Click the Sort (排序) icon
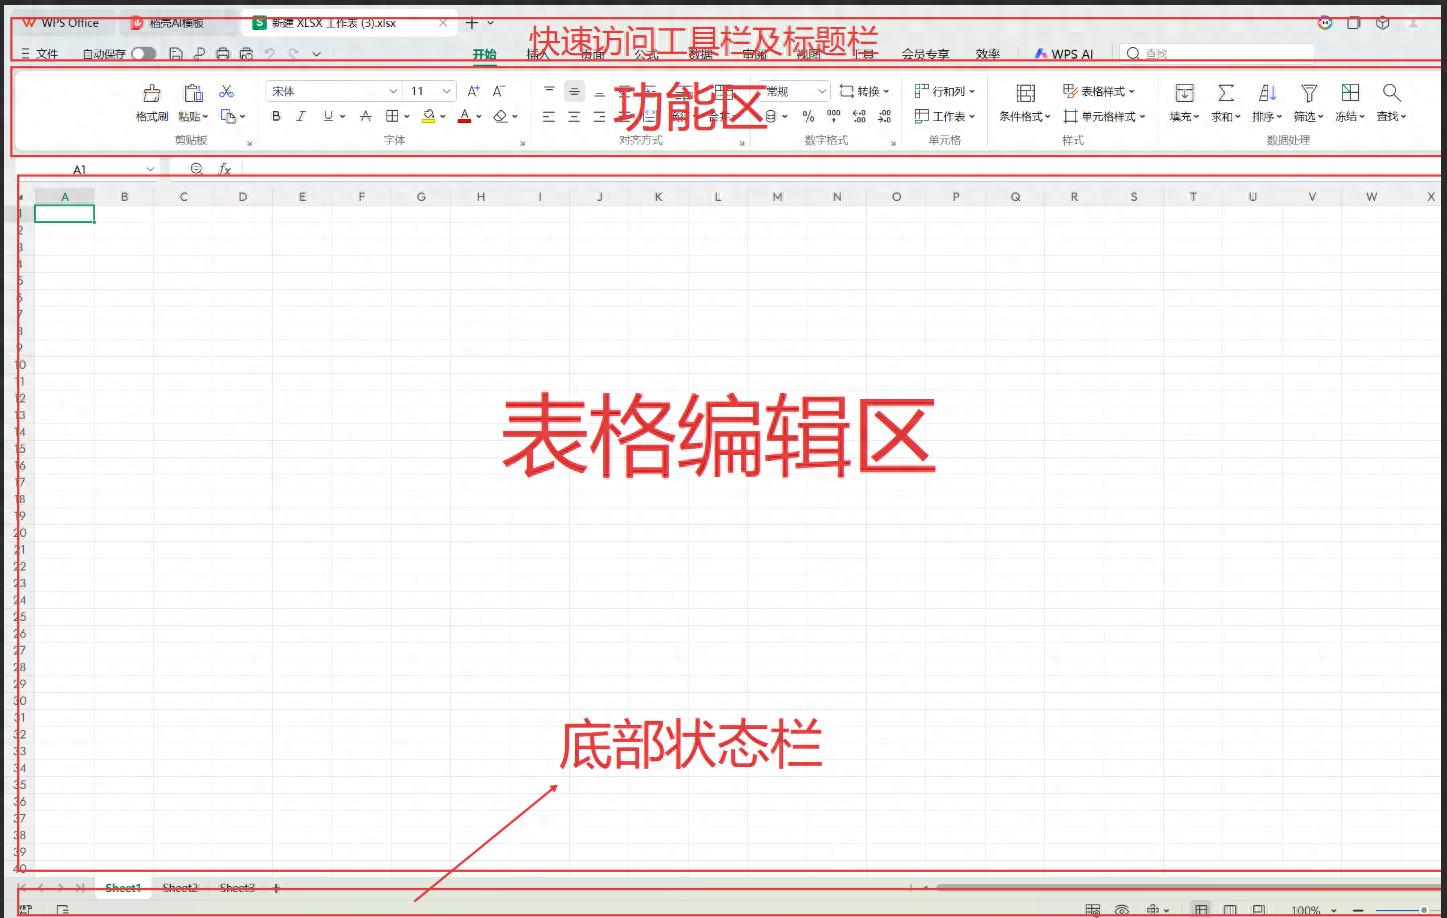Viewport: 1447px width, 918px height. pos(1267,93)
